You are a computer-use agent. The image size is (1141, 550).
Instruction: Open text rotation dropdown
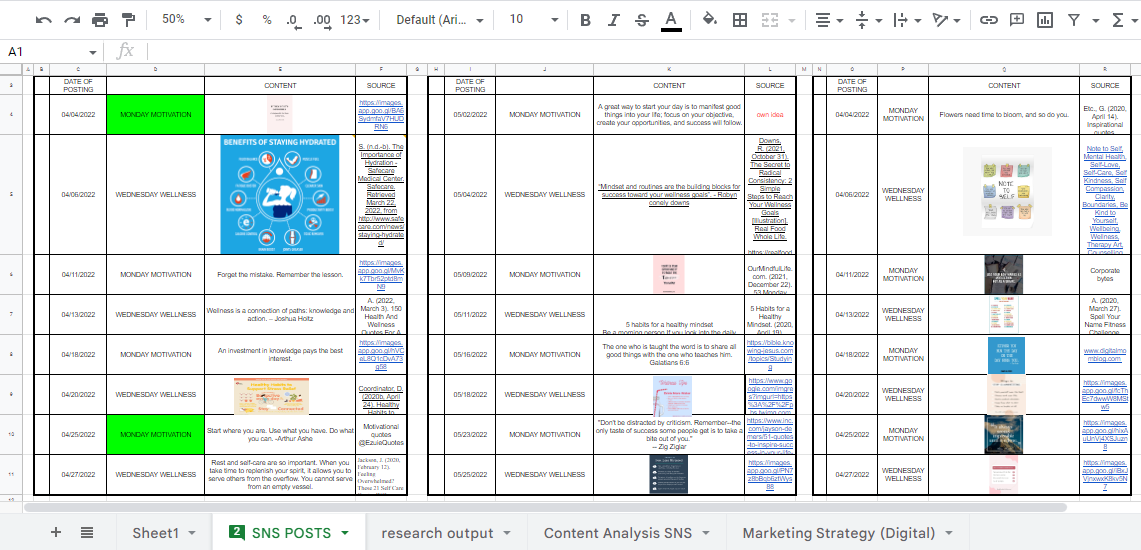click(x=946, y=20)
